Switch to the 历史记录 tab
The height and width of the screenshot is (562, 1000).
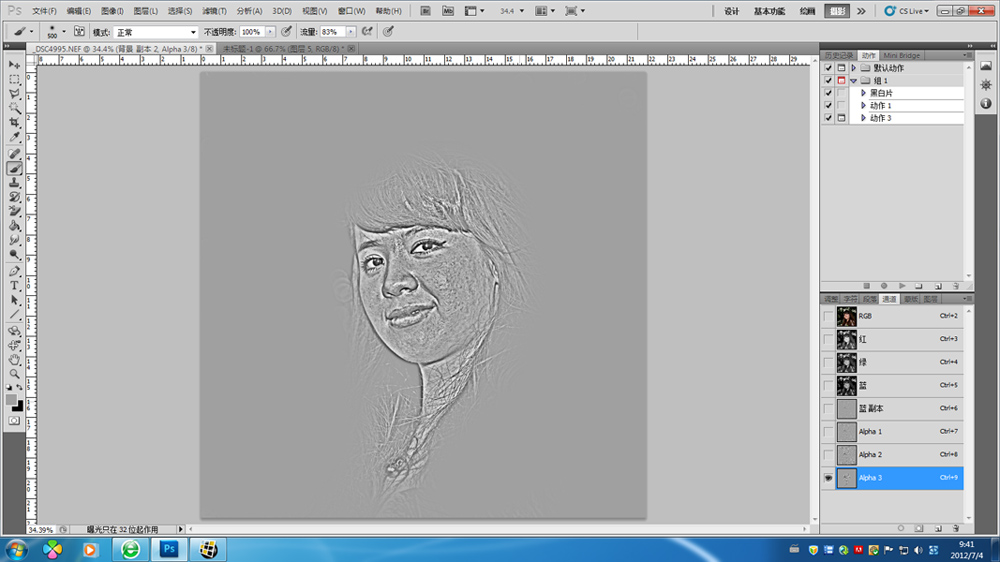[x=839, y=55]
